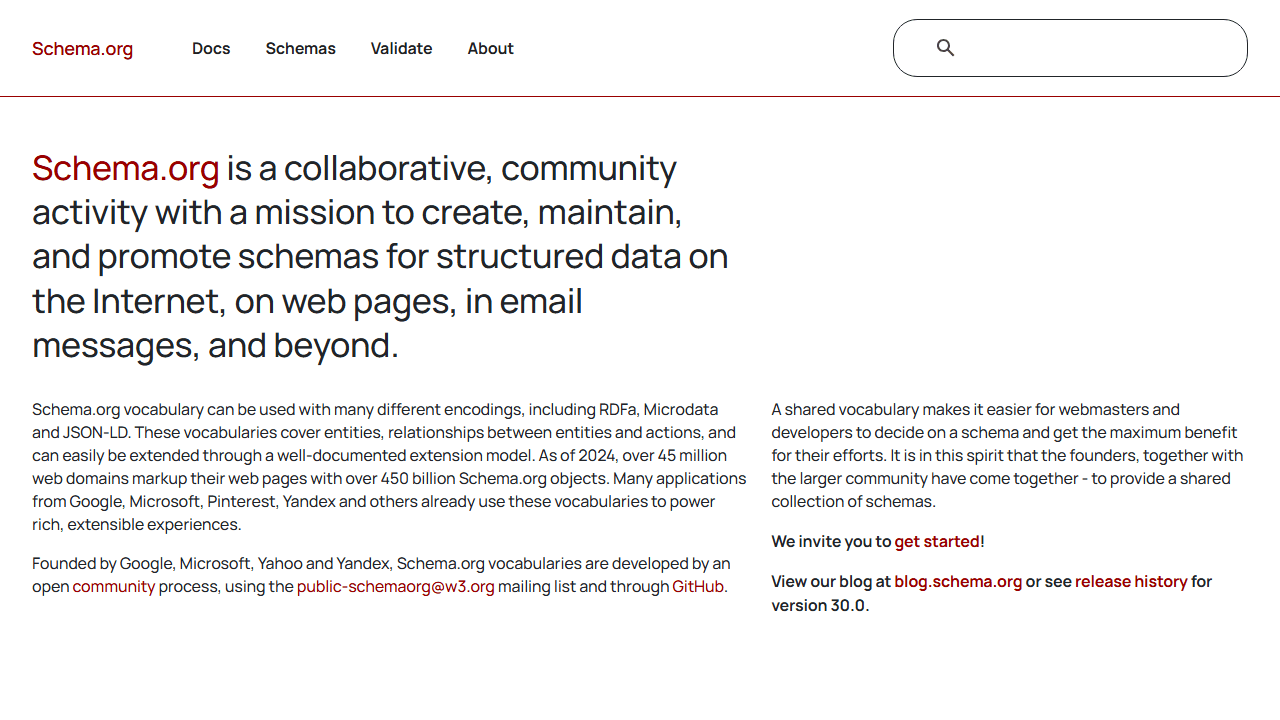This screenshot has width=1280, height=720.
Task: Click 'Founded by Google, Microsoft, Yahoo and Yandex'
Action: (212, 563)
